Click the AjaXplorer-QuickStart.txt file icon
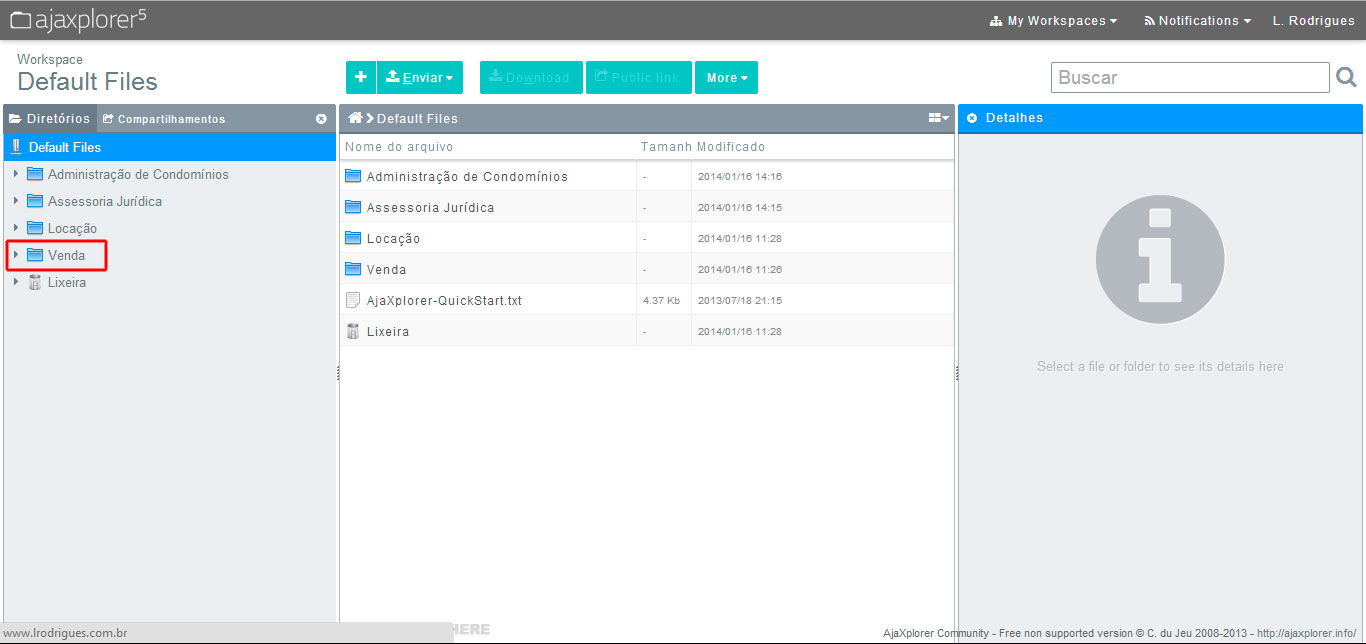The width and height of the screenshot is (1366, 644). click(352, 300)
